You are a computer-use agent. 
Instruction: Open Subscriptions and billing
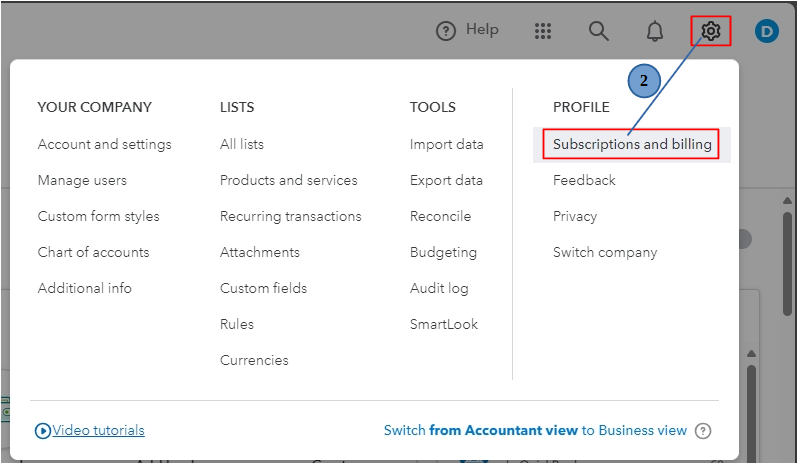pos(632,144)
